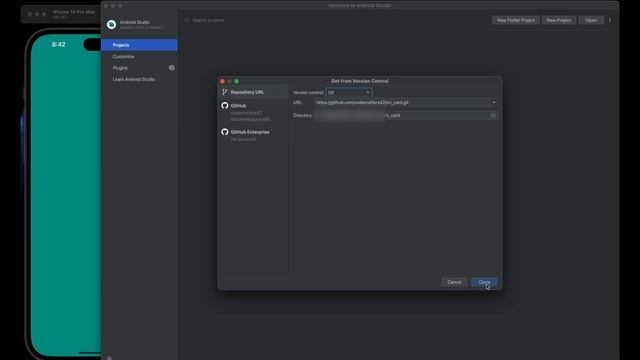Cancel the Get from Version Control dialog
The image size is (640, 360).
point(454,282)
